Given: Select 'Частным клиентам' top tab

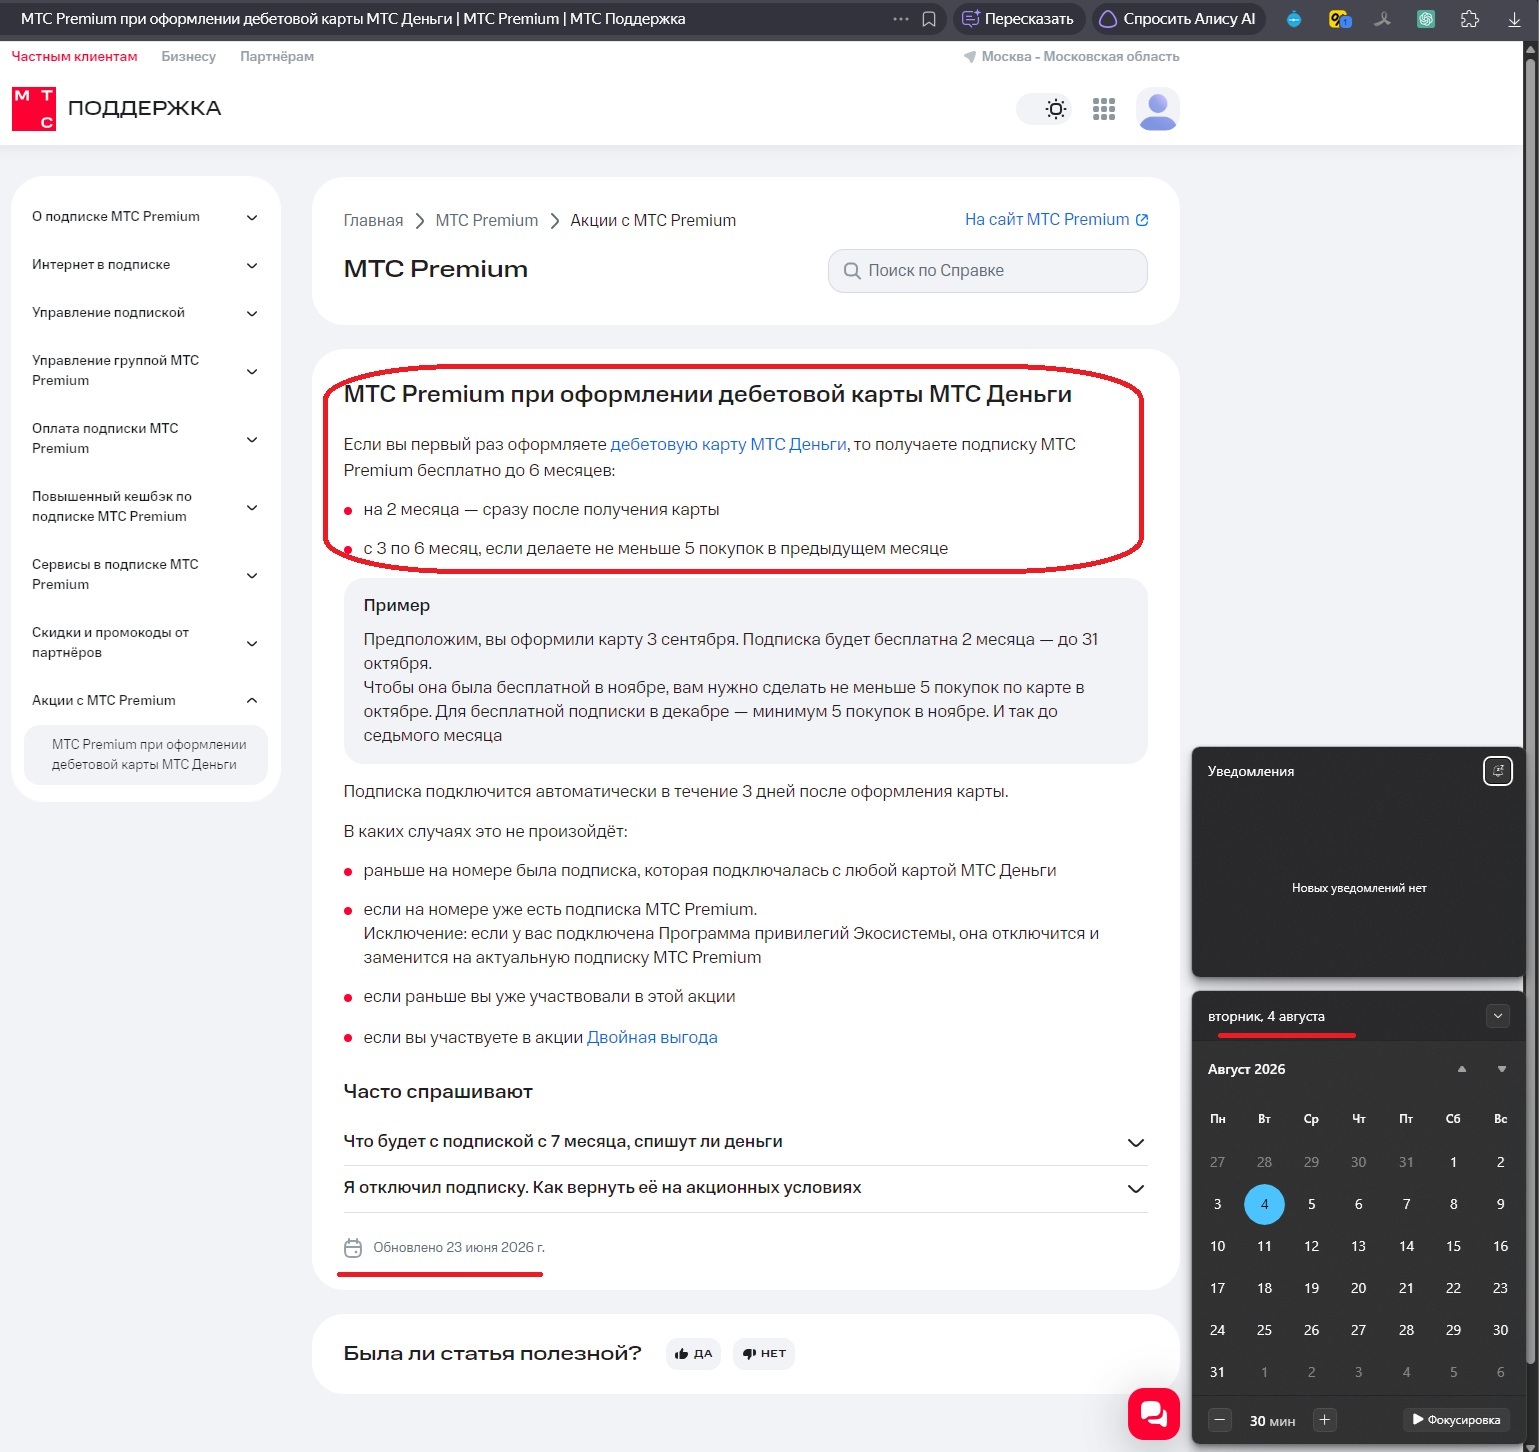Looking at the screenshot, I should [x=75, y=57].
